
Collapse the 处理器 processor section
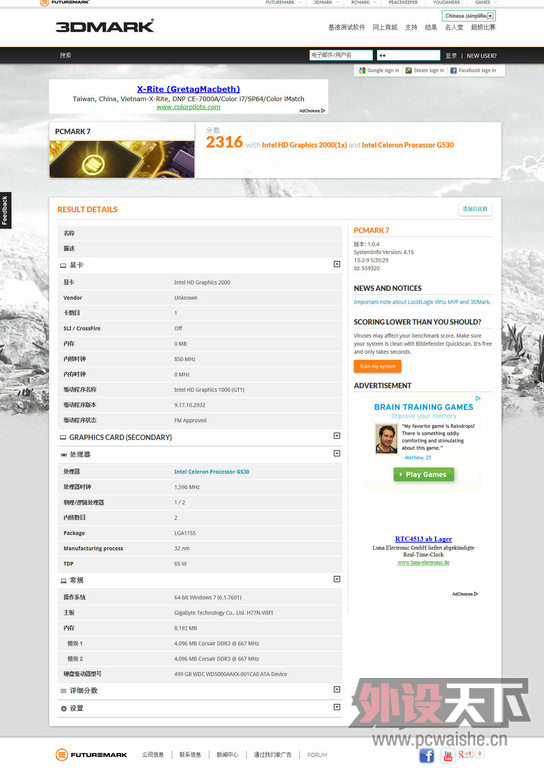click(x=337, y=454)
